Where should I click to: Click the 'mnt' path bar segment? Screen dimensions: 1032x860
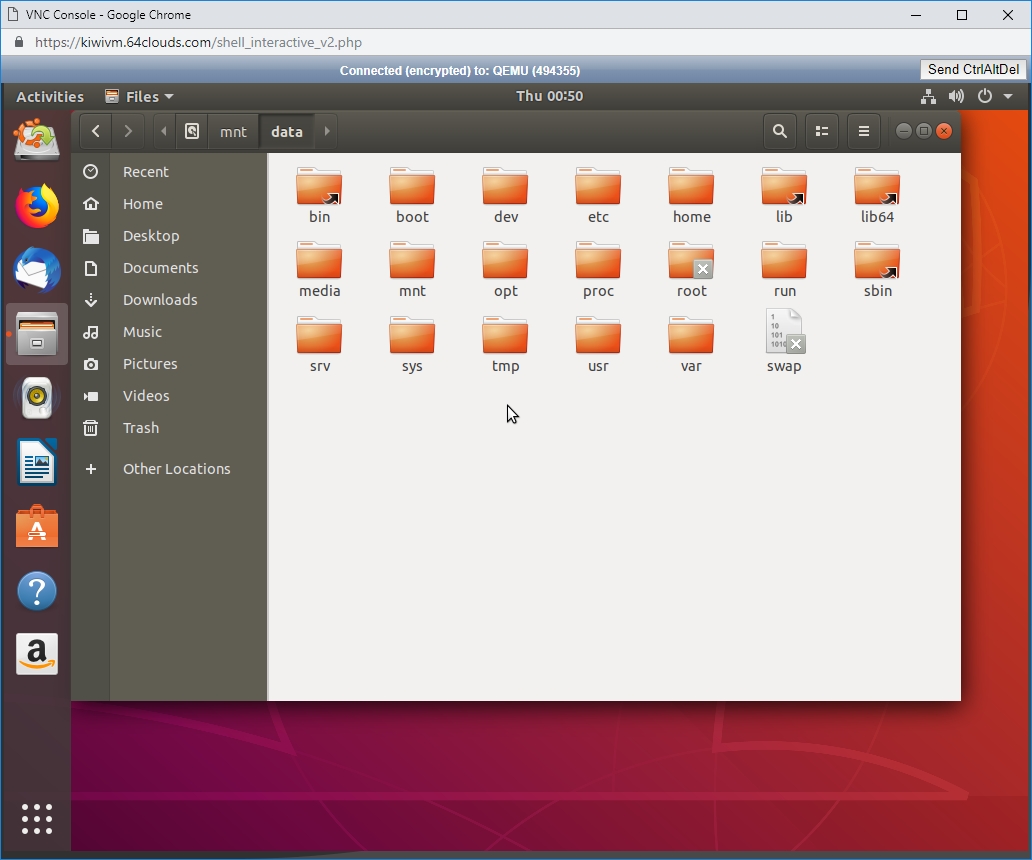point(233,131)
